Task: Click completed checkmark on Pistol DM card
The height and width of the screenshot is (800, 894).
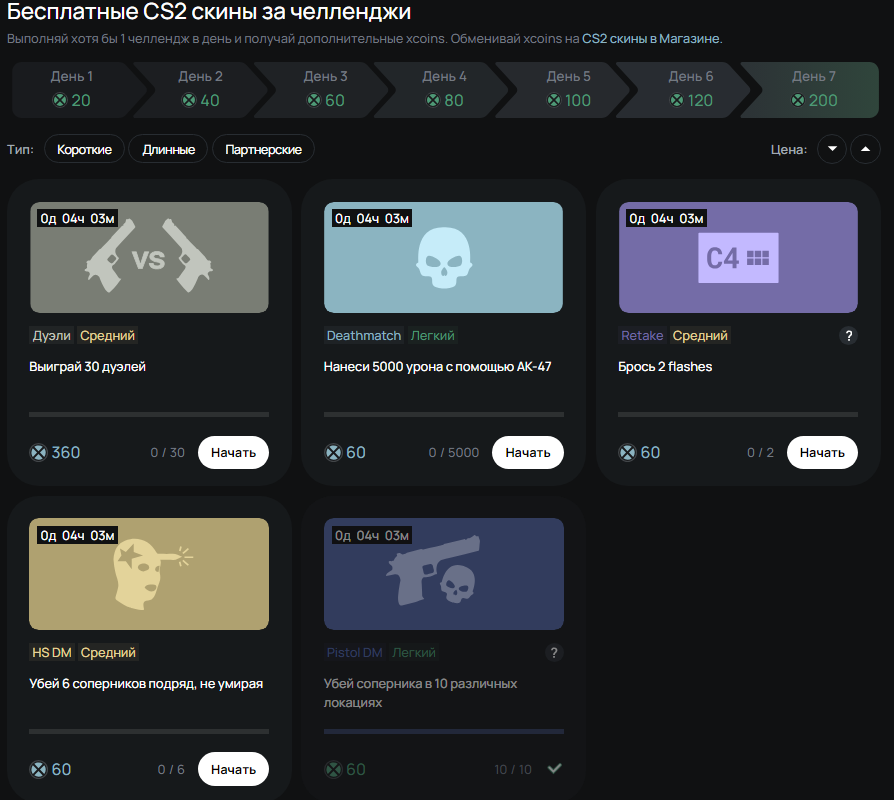Action: pos(554,769)
